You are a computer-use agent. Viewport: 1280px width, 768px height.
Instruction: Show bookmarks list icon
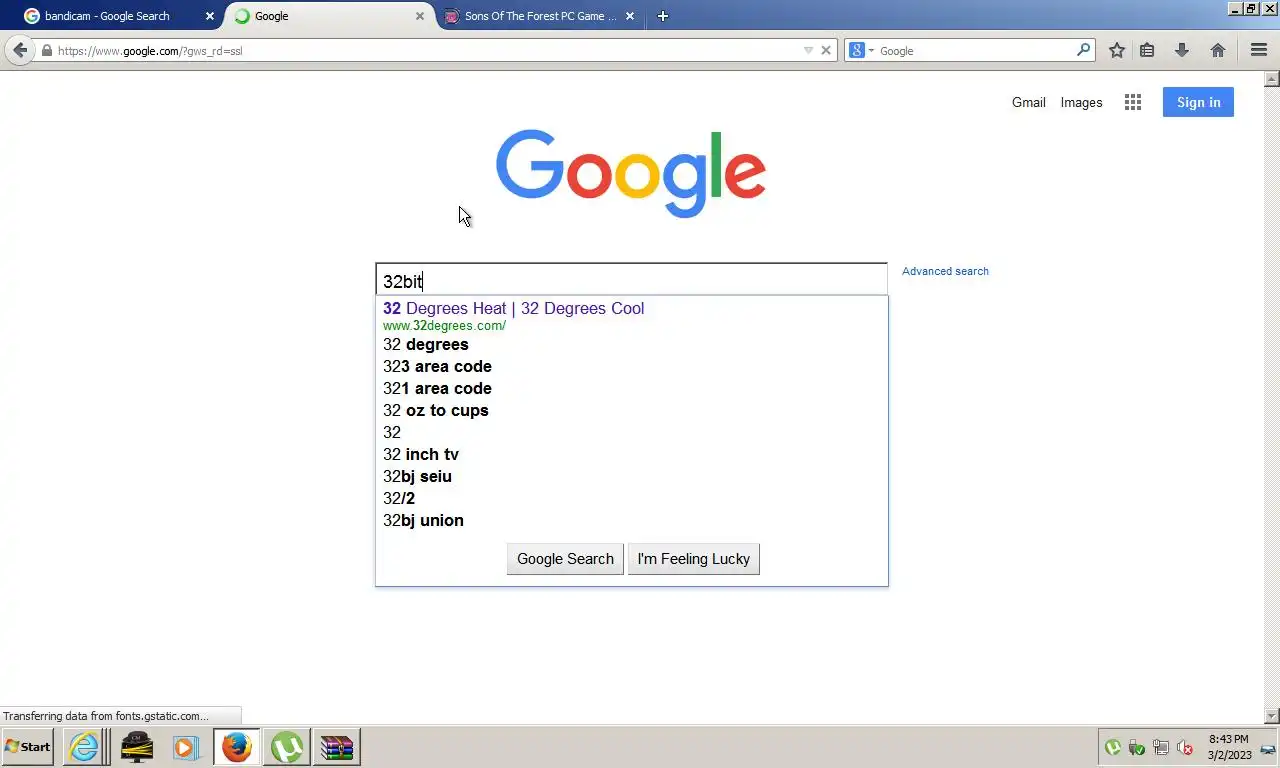tap(1147, 50)
